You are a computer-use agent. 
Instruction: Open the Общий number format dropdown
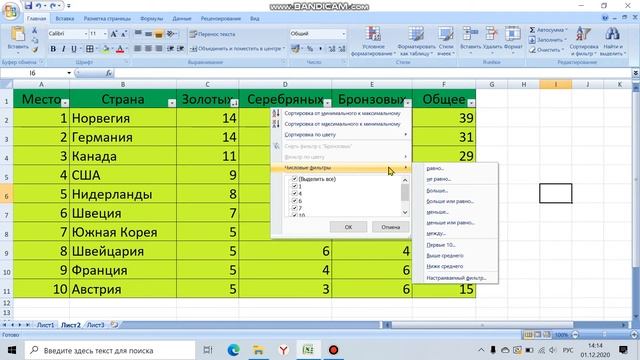(343, 34)
